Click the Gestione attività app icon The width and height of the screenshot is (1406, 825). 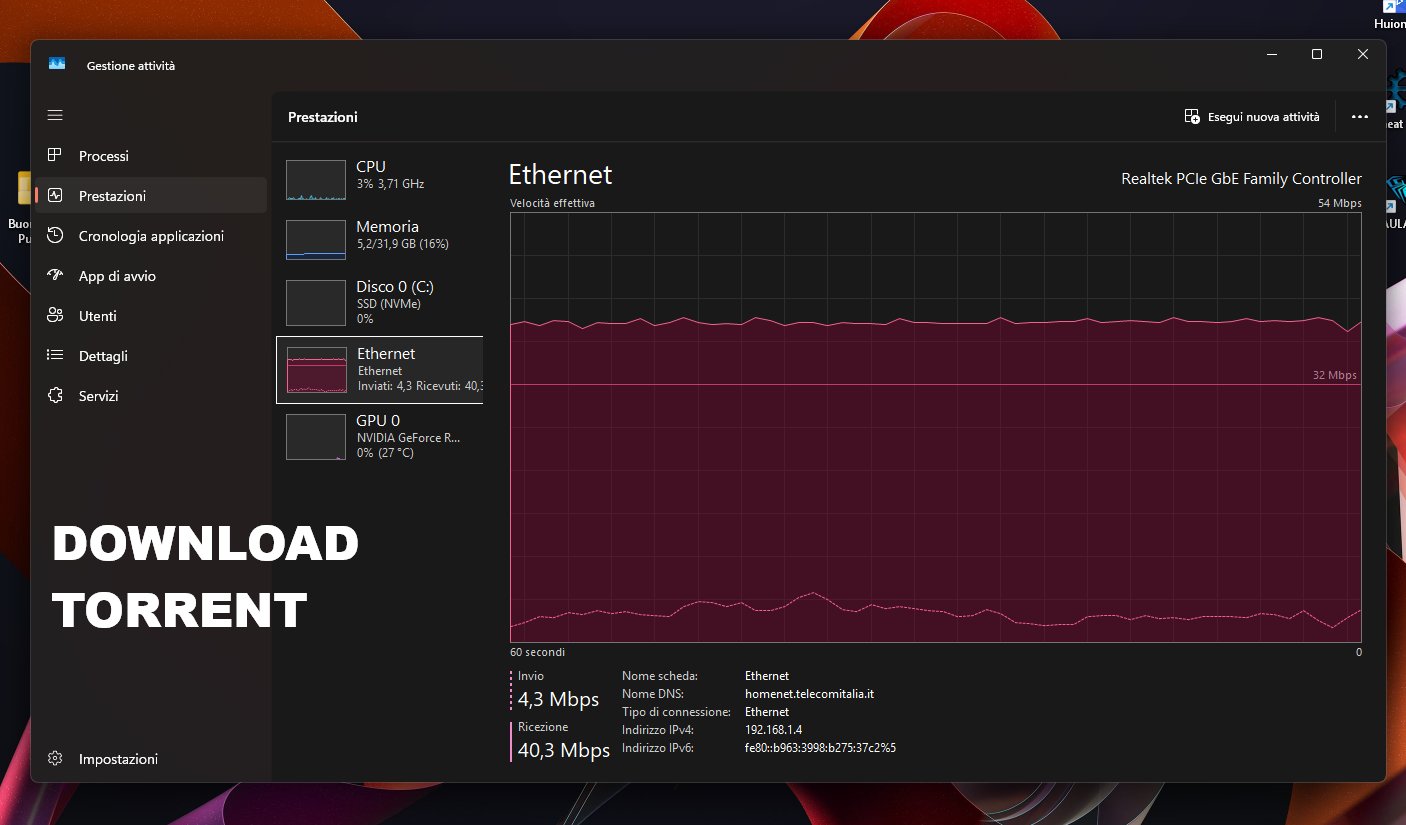(x=57, y=65)
